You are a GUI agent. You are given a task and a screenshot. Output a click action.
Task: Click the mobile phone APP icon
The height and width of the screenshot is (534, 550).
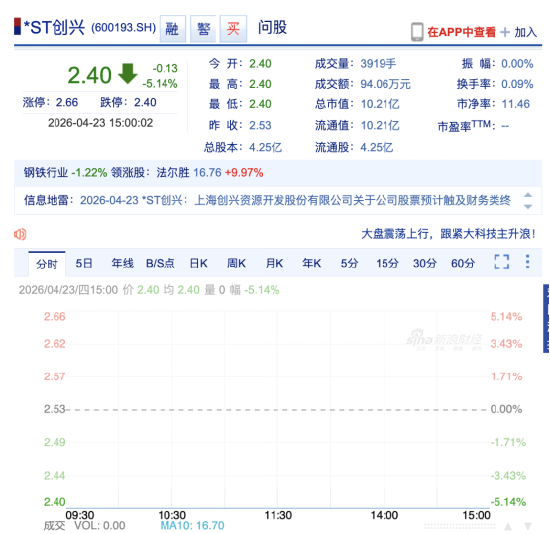[417, 32]
